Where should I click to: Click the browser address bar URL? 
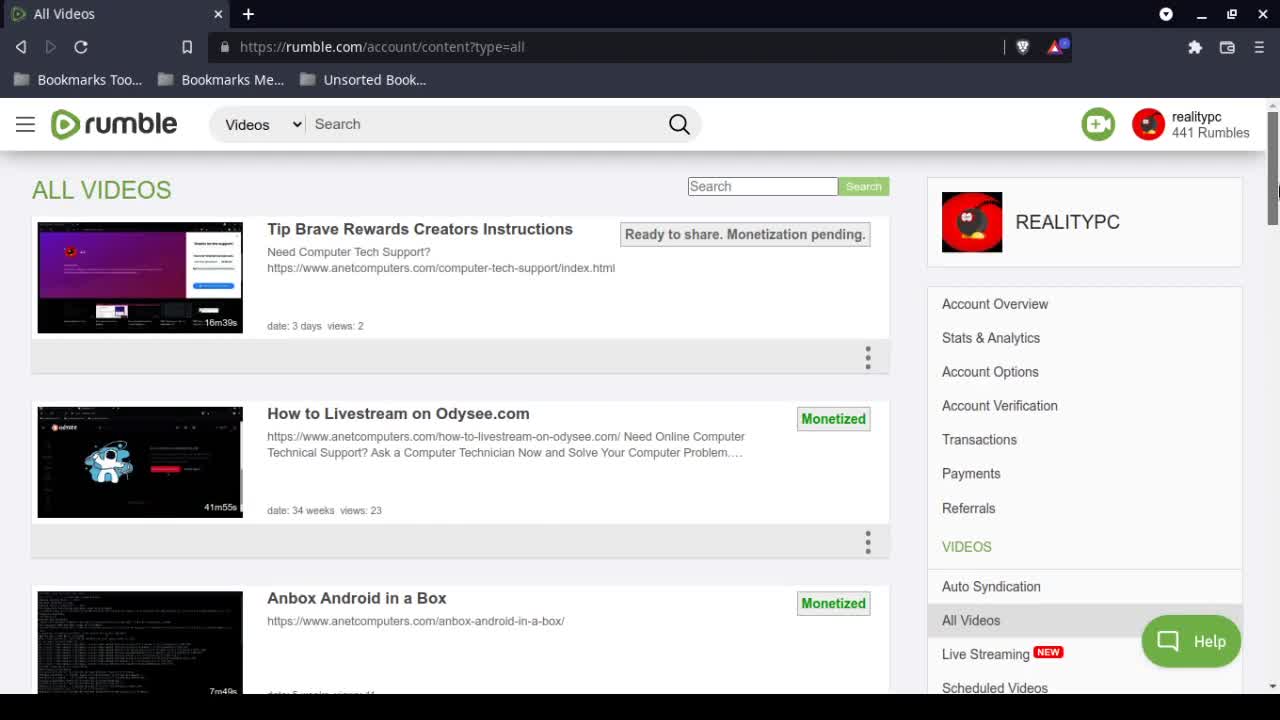[x=382, y=47]
